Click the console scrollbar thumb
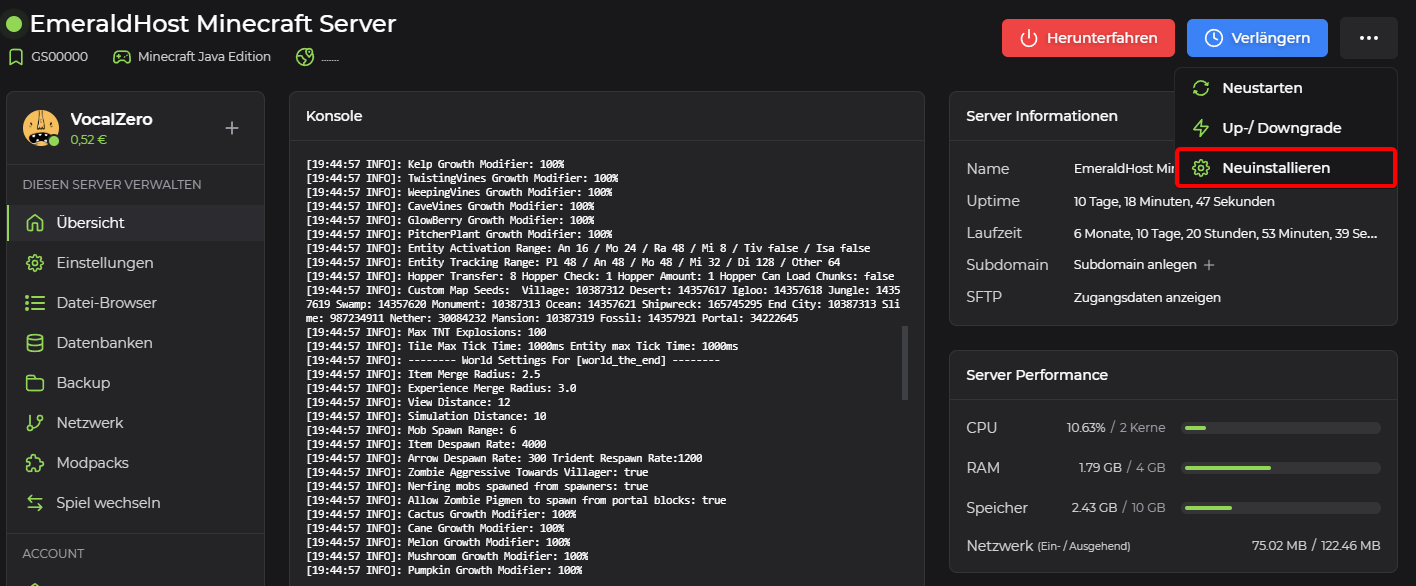 click(905, 362)
